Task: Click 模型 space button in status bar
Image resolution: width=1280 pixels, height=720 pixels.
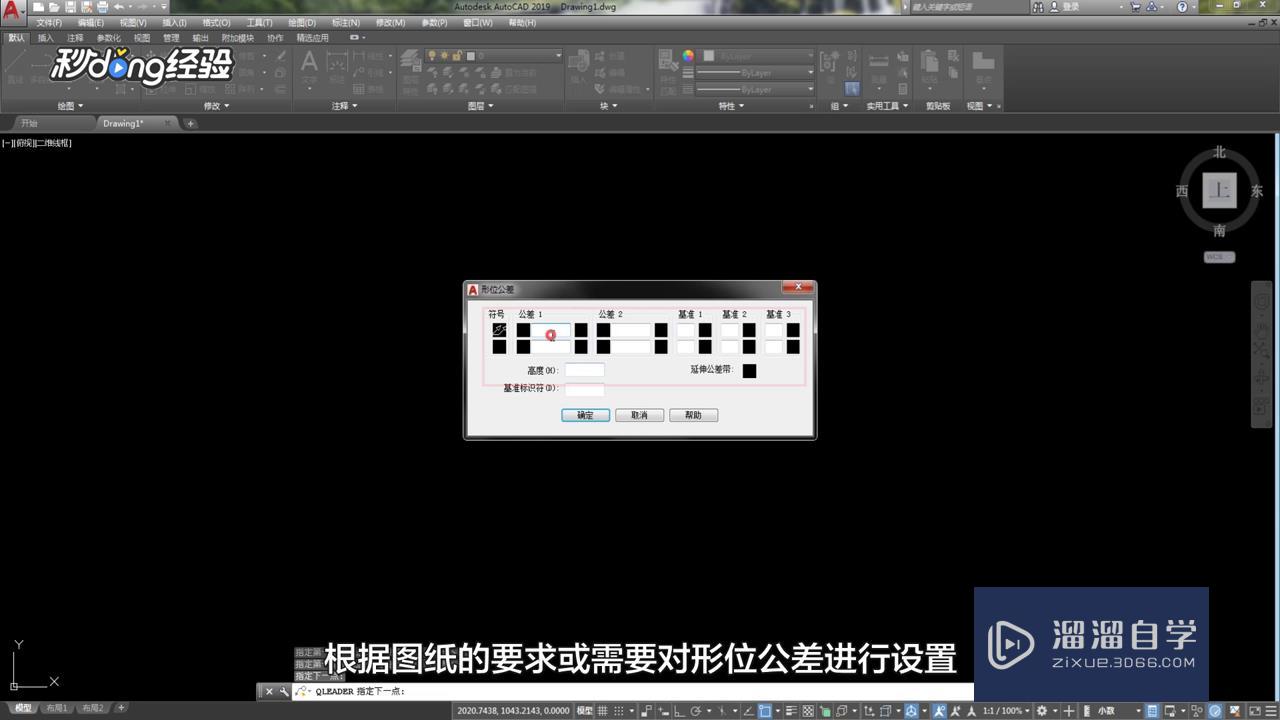Action: (x=585, y=711)
